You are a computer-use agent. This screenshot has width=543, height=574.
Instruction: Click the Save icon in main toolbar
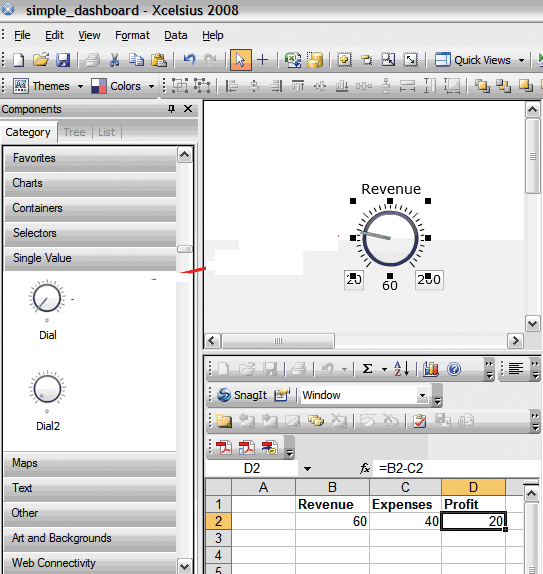point(63,60)
